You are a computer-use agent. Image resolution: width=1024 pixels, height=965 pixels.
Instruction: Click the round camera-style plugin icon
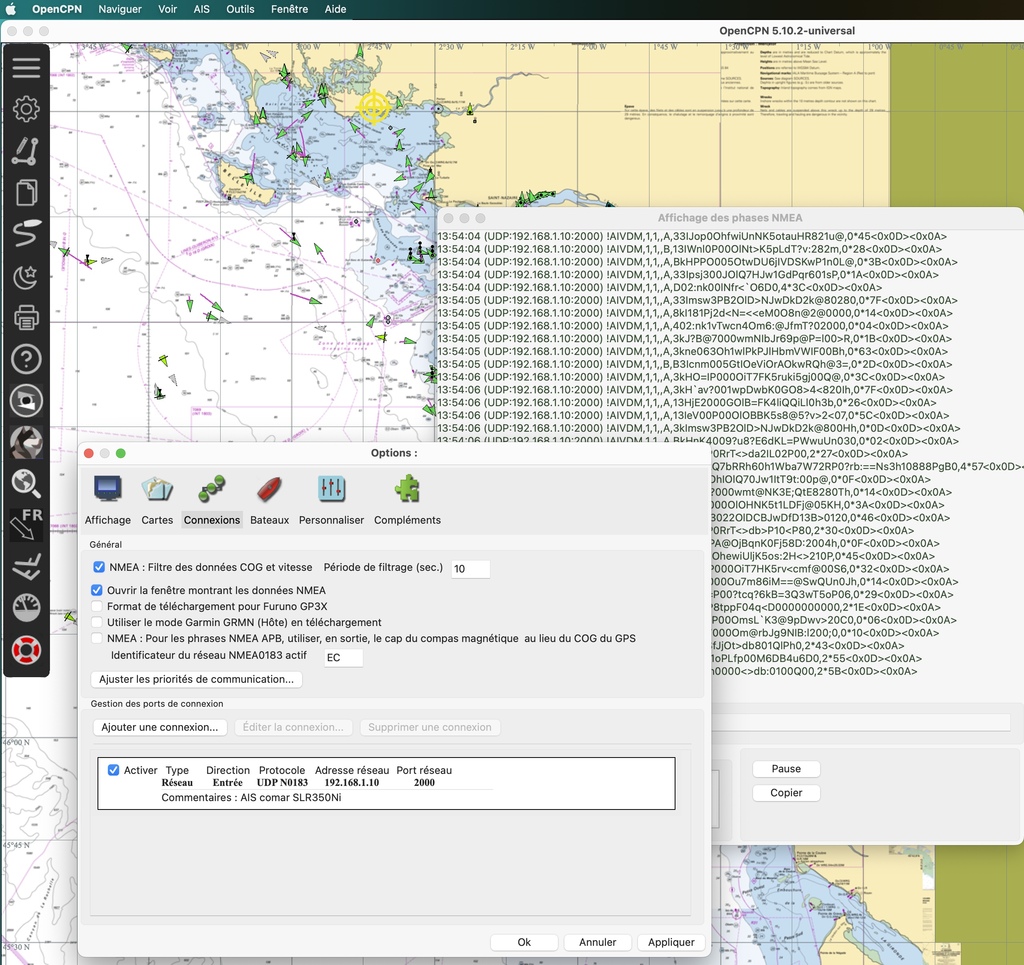(x=26, y=401)
